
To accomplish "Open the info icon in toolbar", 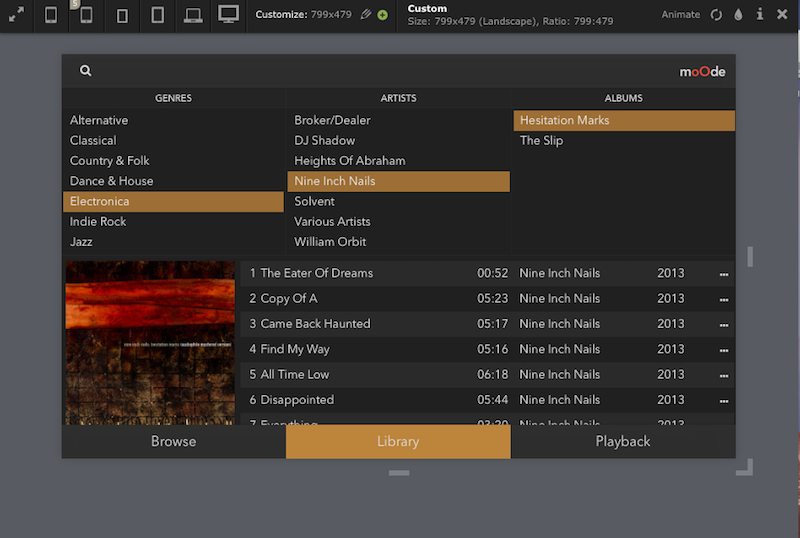I will tap(760, 14).
